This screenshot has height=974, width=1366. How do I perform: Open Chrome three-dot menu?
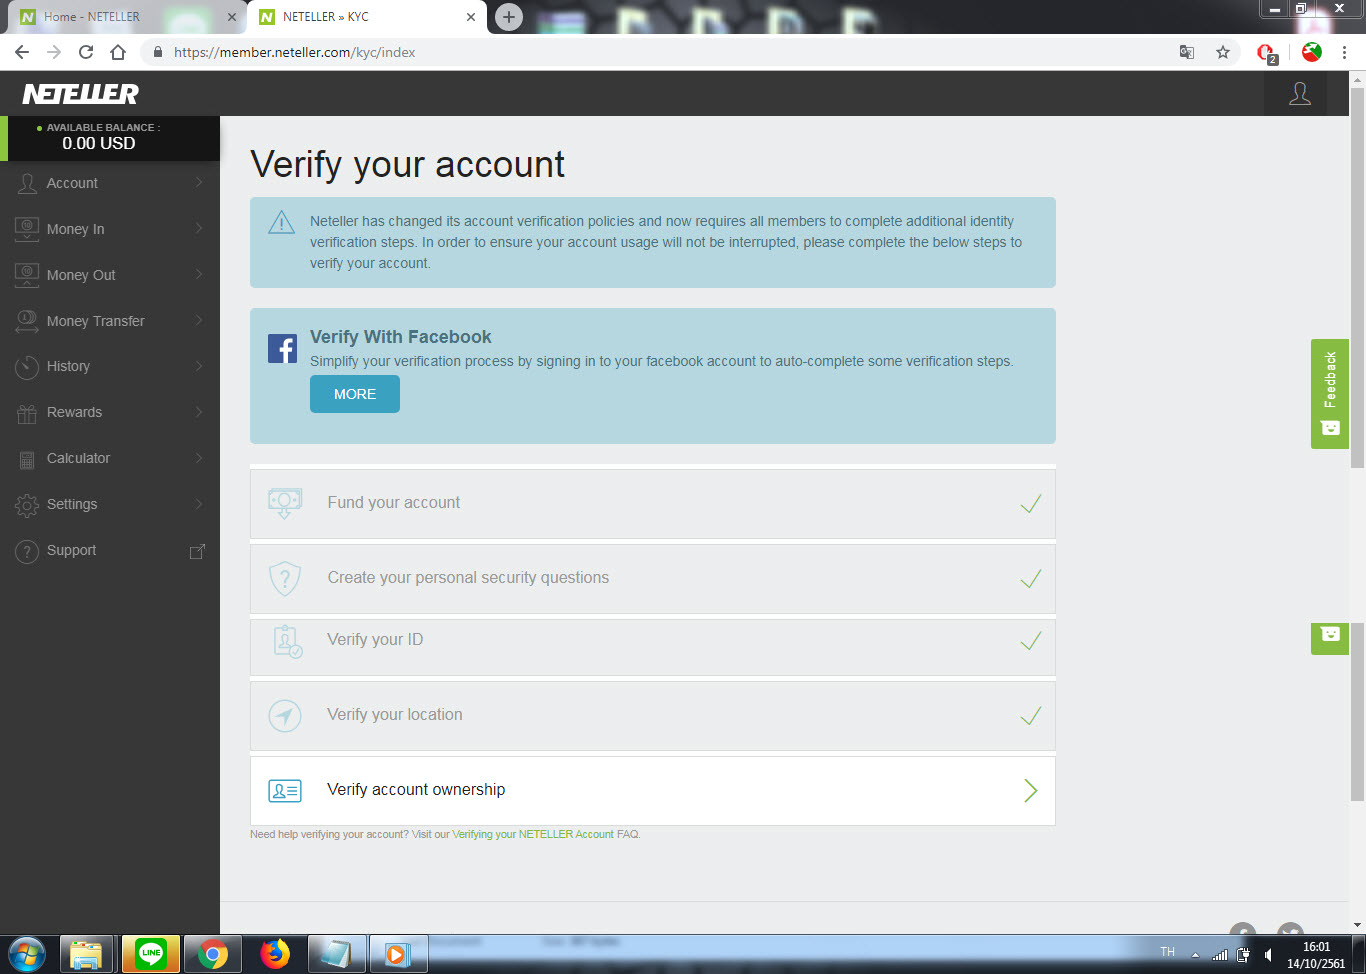[1344, 52]
